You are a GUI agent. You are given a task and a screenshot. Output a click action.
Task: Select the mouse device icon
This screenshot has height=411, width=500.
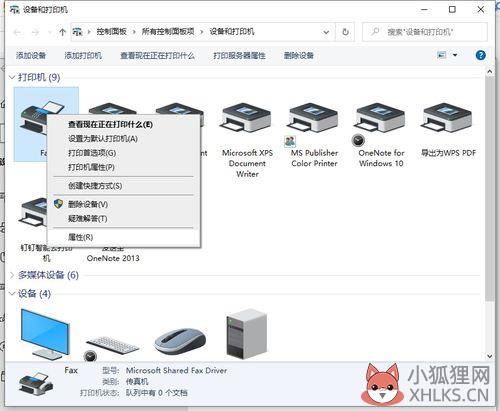[180, 341]
